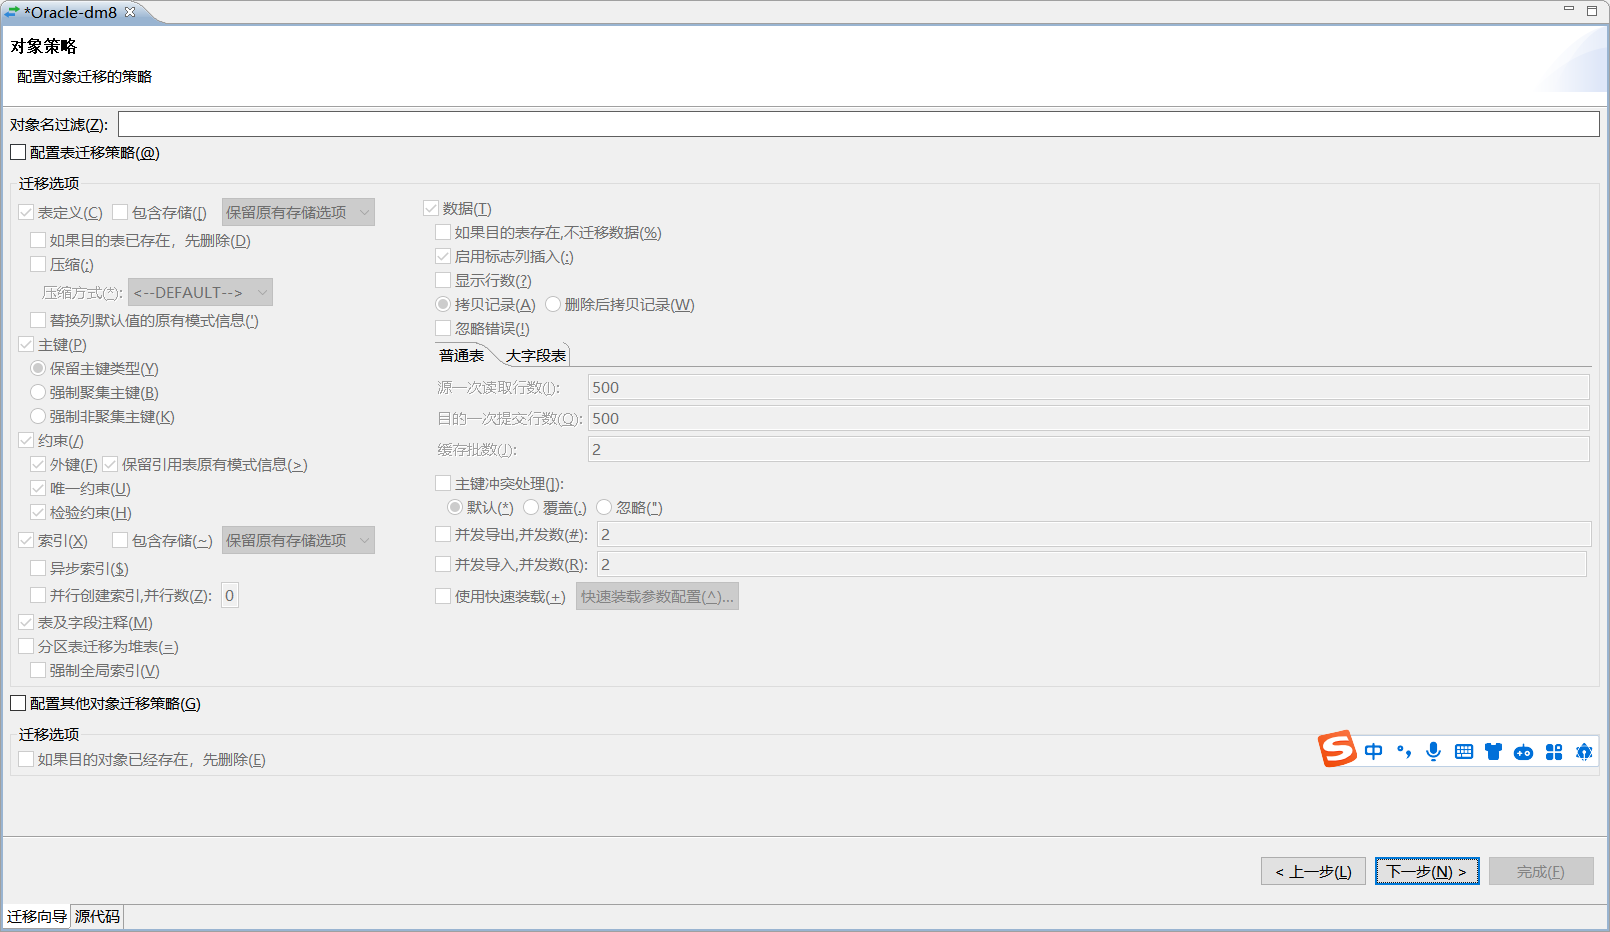The width and height of the screenshot is (1610, 932).
Task: Proceed with 下一步 button
Action: click(x=1427, y=871)
